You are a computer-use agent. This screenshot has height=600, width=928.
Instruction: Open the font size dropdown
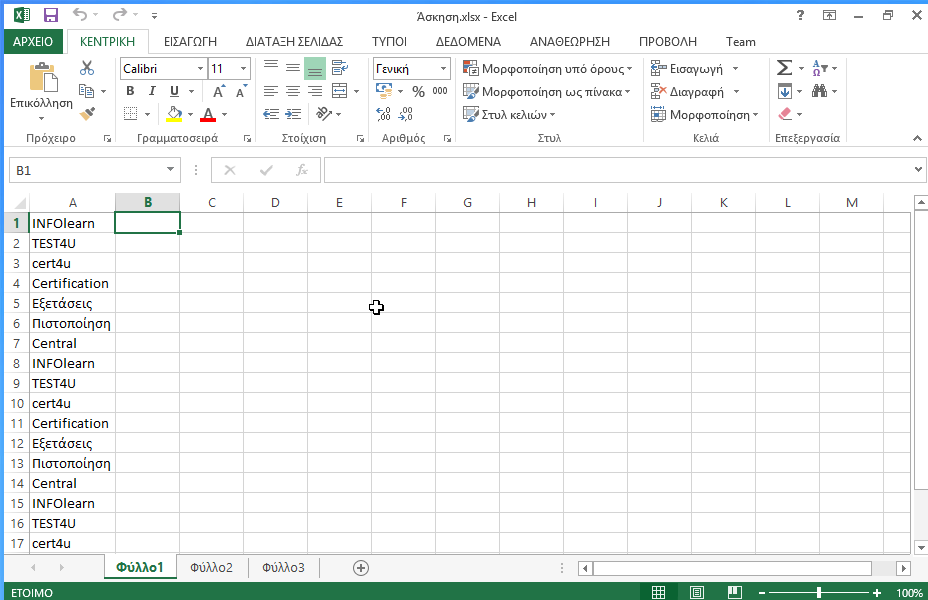coord(243,69)
